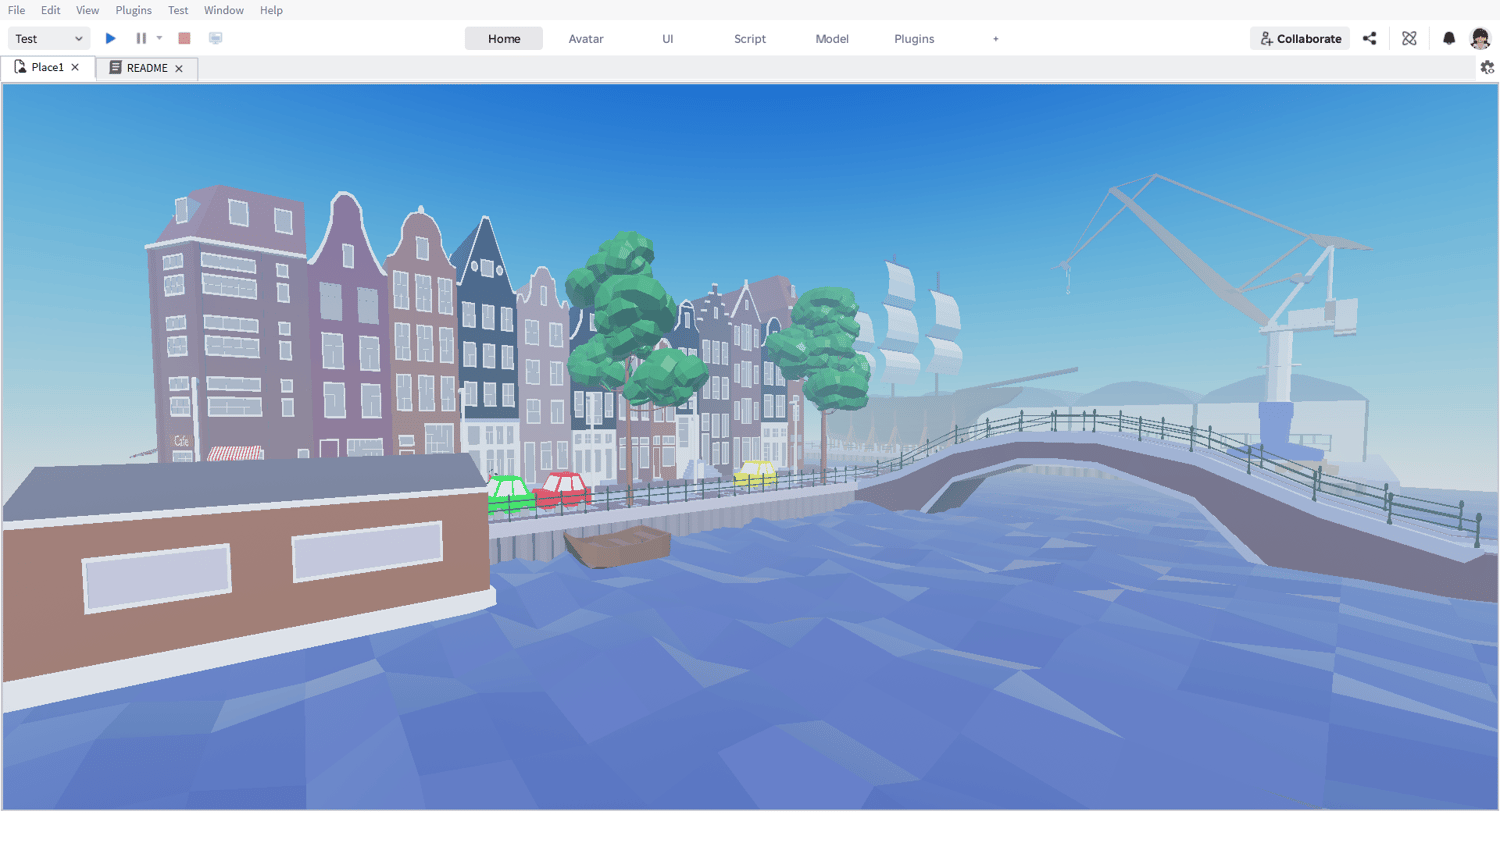Switch to the Plugins ribbon tab
This screenshot has width=1500, height=843.
(x=914, y=38)
